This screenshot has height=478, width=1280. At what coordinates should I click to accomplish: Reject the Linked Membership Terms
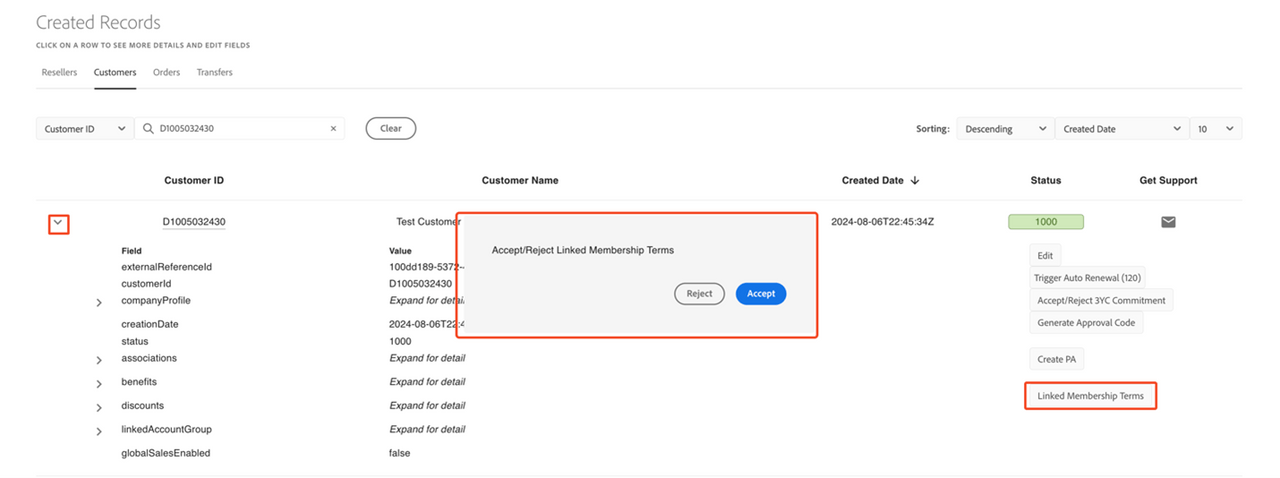tap(699, 294)
